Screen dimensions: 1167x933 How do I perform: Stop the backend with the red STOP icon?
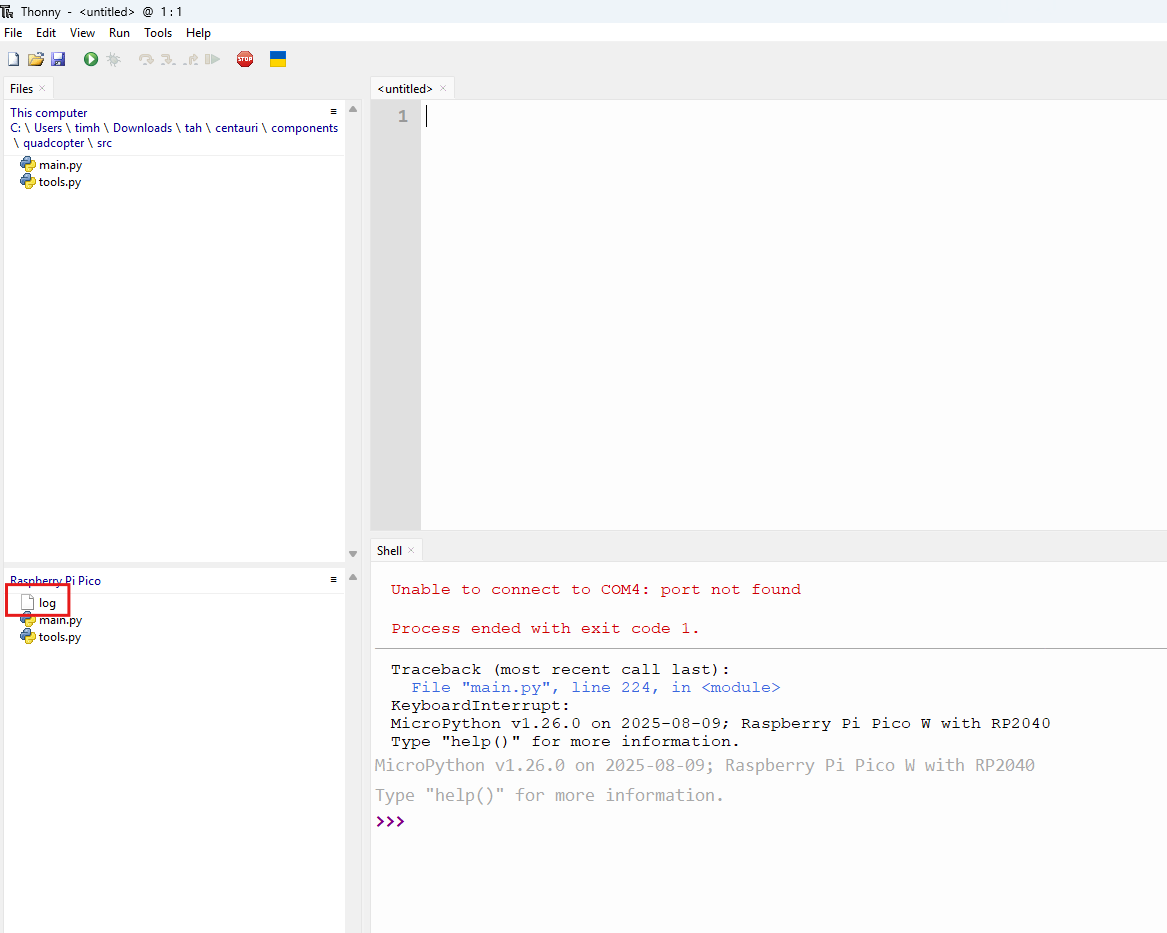point(245,60)
